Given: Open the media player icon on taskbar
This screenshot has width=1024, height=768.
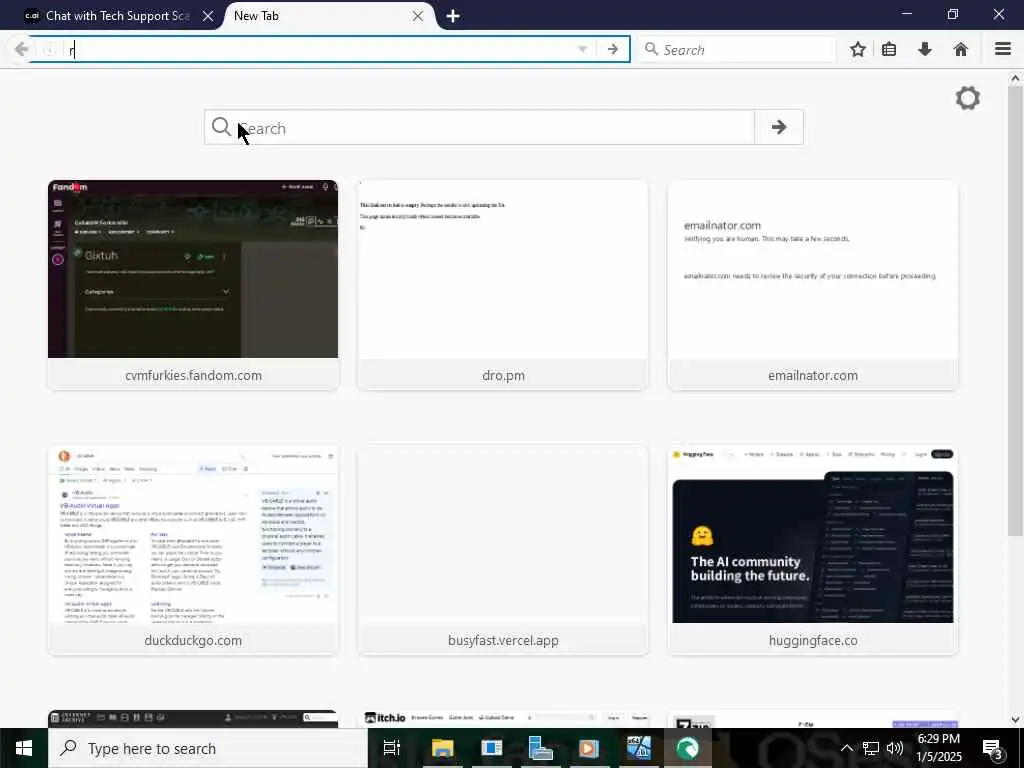Looking at the screenshot, I should click(x=589, y=748).
